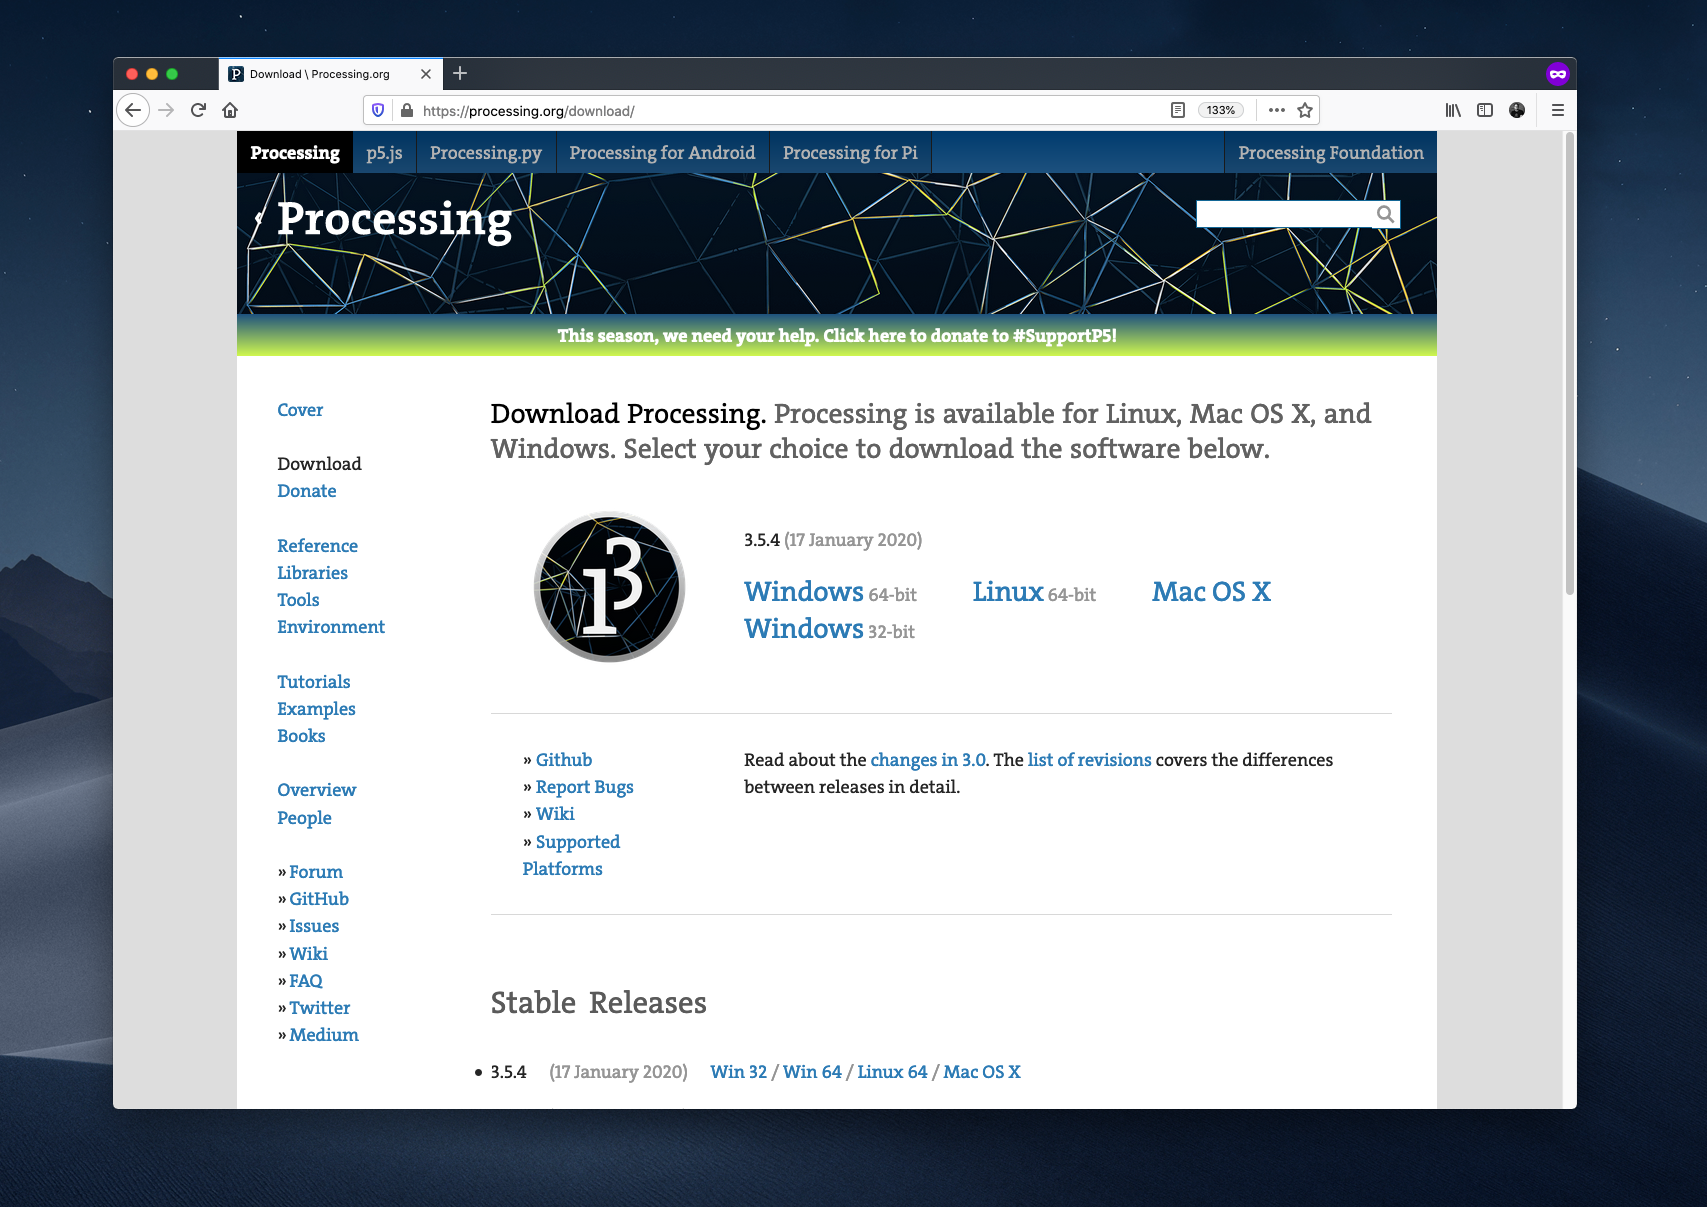
Task: Open the changes in 3.0 link
Action: [928, 760]
